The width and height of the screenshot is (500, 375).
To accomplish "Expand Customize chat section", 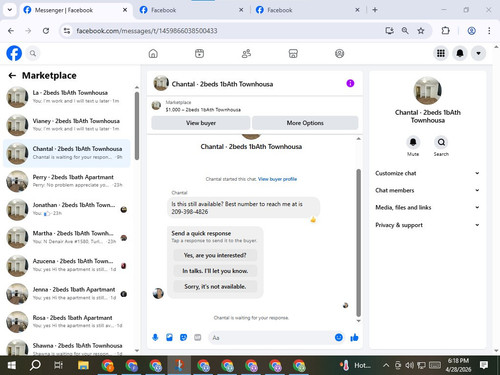I will click(x=427, y=173).
